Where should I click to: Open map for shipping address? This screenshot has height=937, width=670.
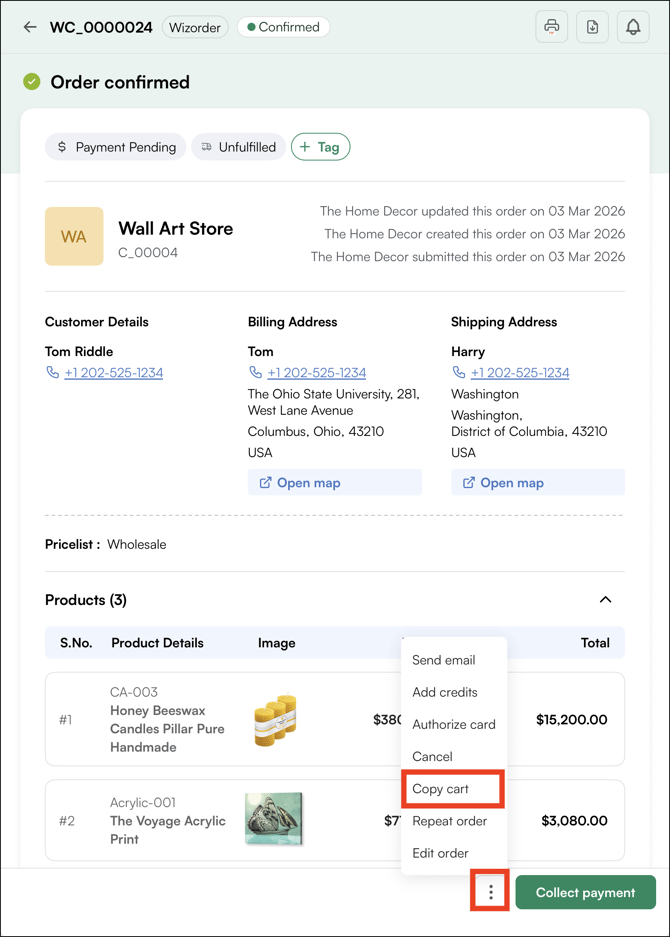[537, 482]
